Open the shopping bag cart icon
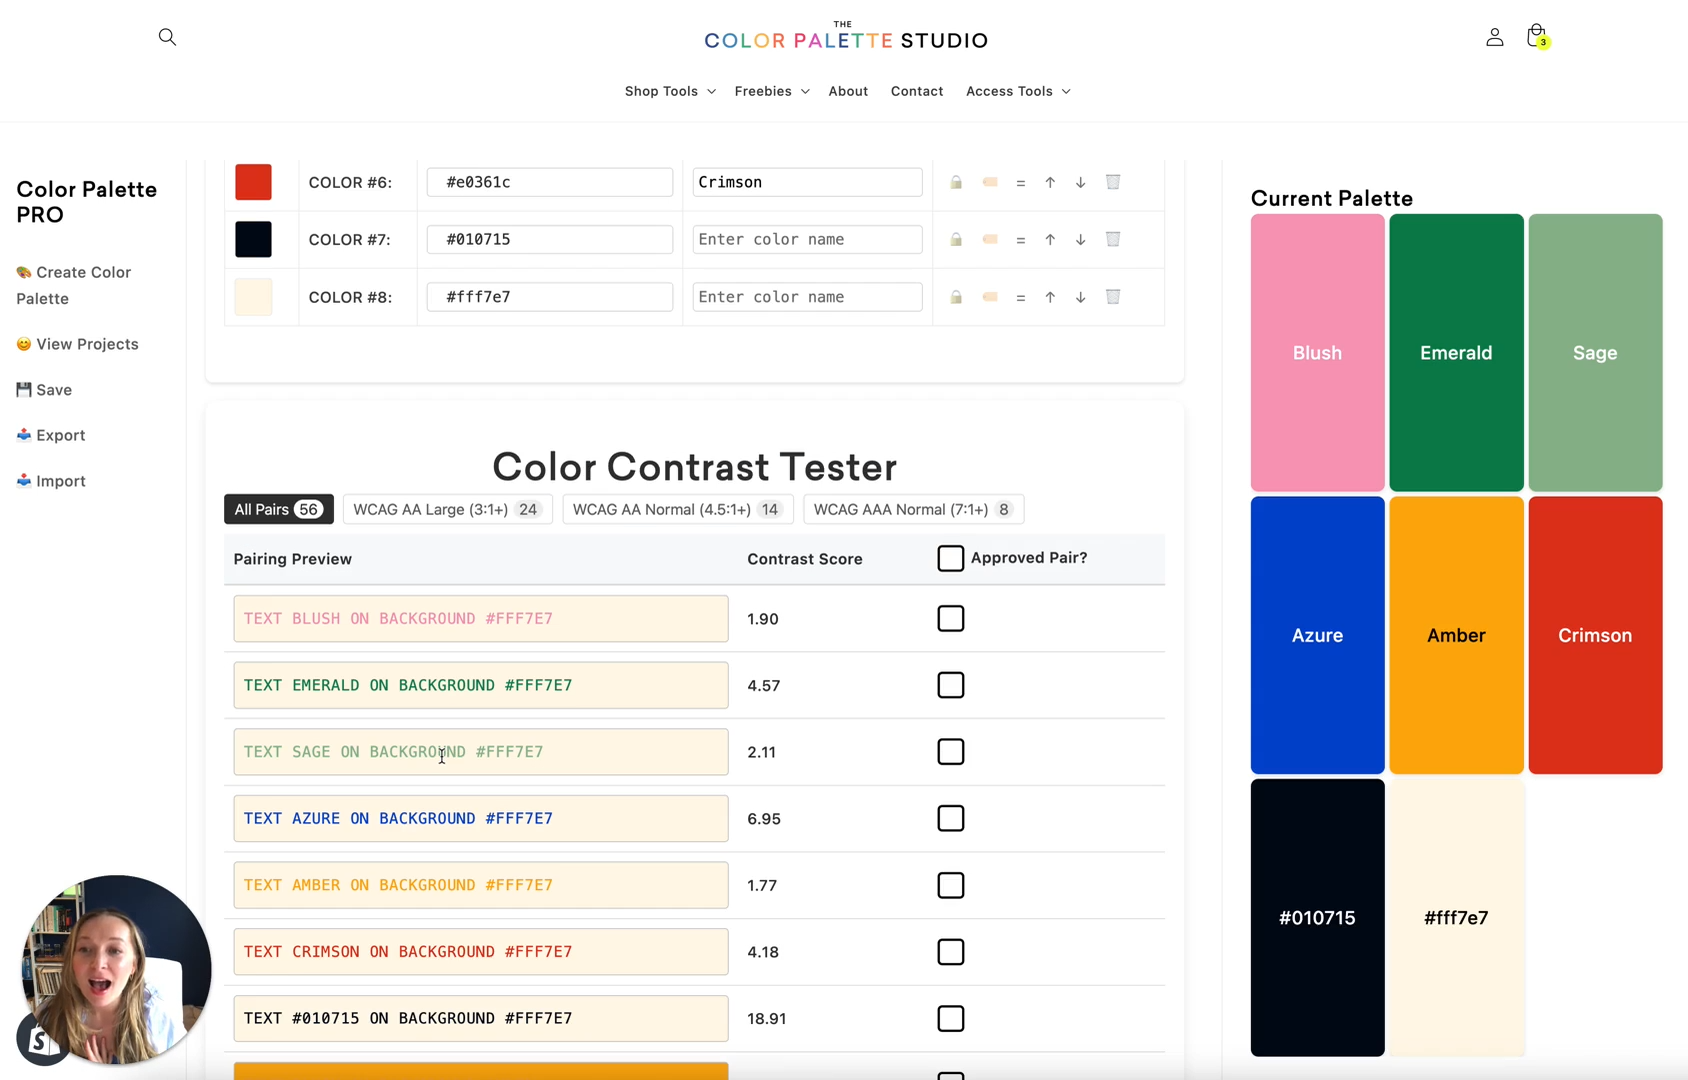The width and height of the screenshot is (1688, 1080). (1537, 37)
